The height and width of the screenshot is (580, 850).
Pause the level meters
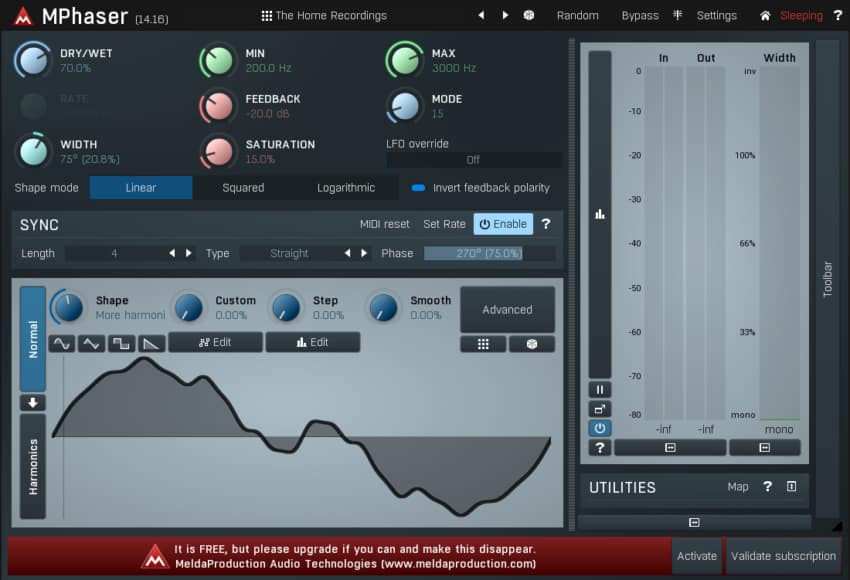[600, 390]
